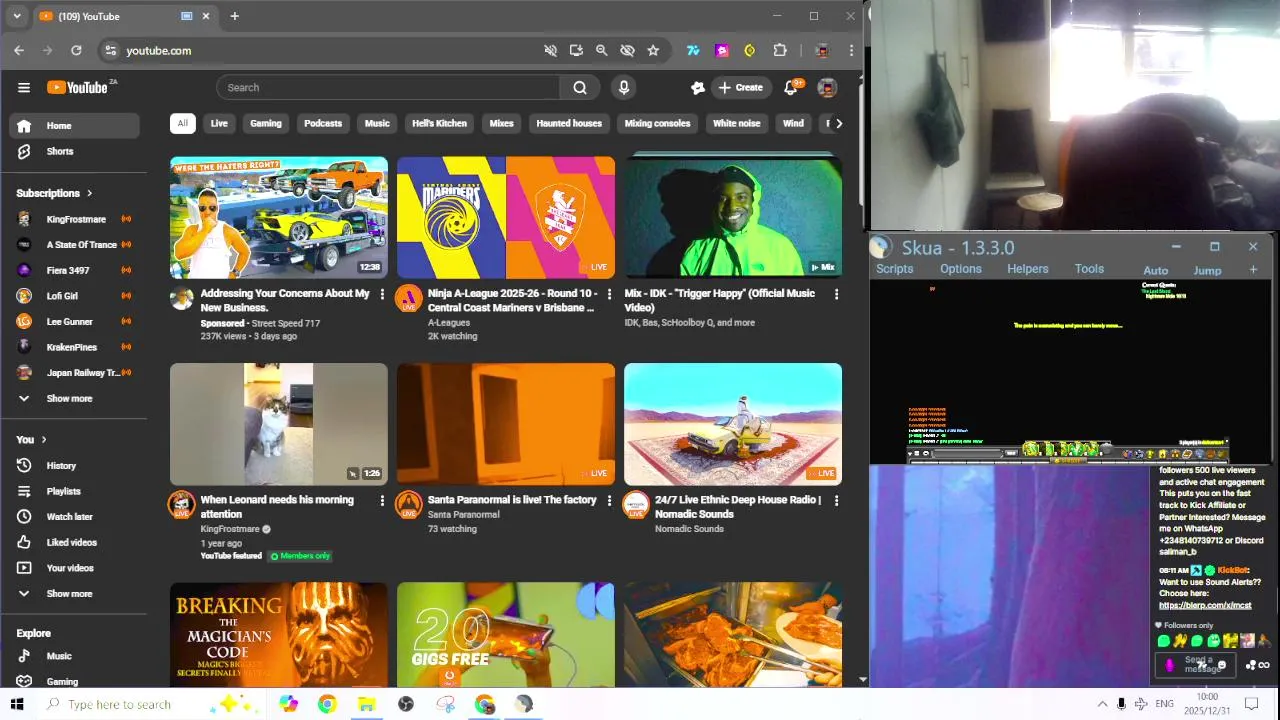The image size is (1280, 720).
Task: Go to Home in the YouTube sidebar
Action: click(x=75, y=126)
